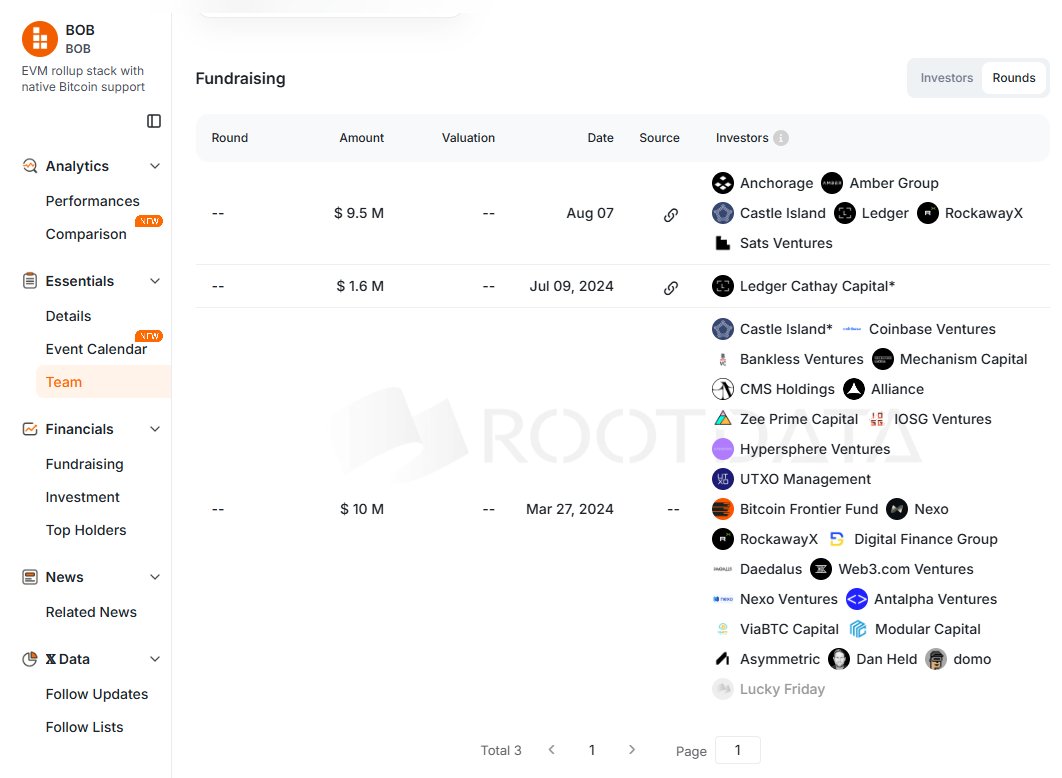1062x778 pixels.
Task: Click the "Total 3" pagination label
Action: point(501,750)
